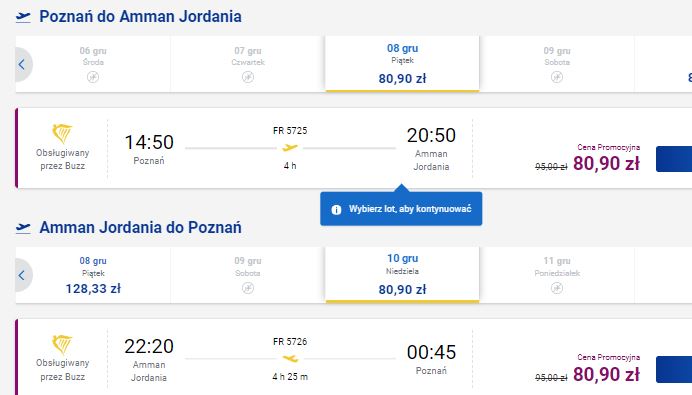The height and width of the screenshot is (395, 692).
Task: Select the 09 gru Sobota outbound date
Action: coord(557,64)
